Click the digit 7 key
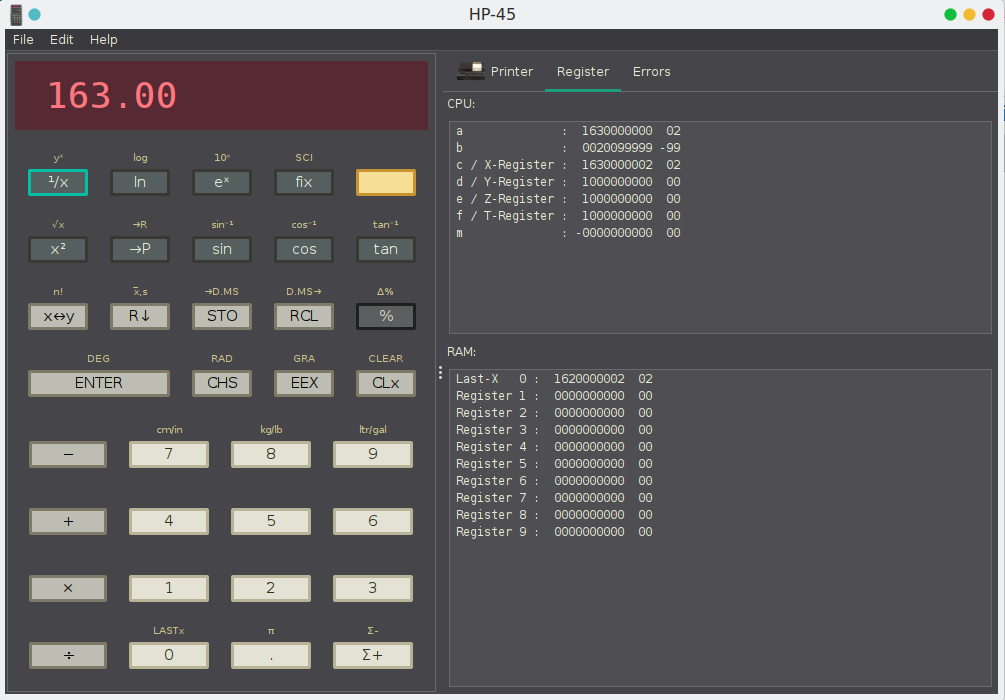Screen dimensions: 1005x700 point(169,454)
